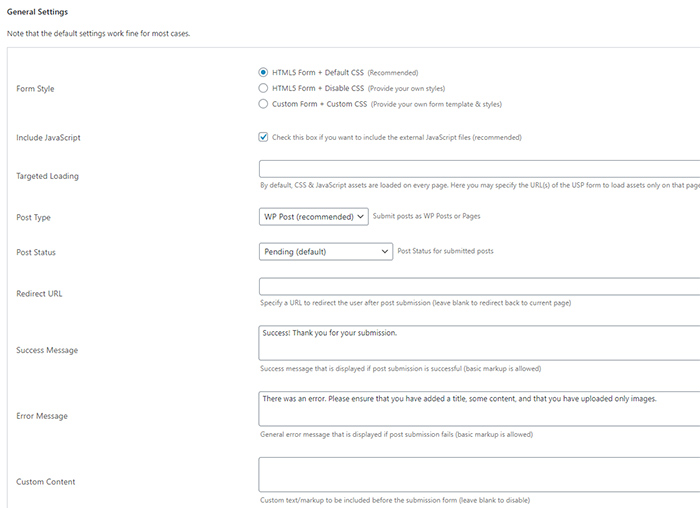This screenshot has width=700, height=508.
Task: Uncheck the Include JavaScript checkbox
Action: tap(263, 137)
